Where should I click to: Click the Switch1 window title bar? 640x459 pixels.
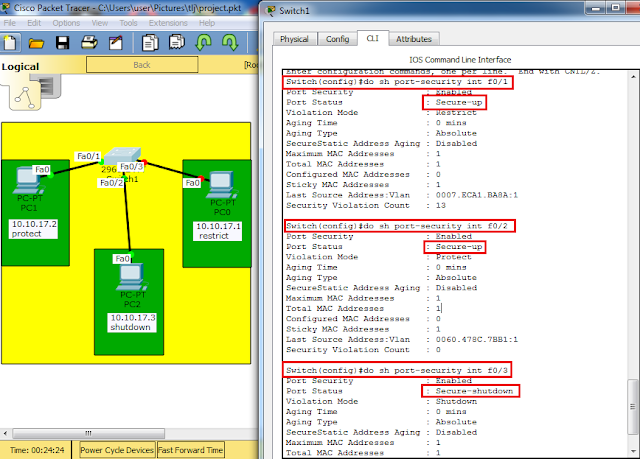[424, 11]
